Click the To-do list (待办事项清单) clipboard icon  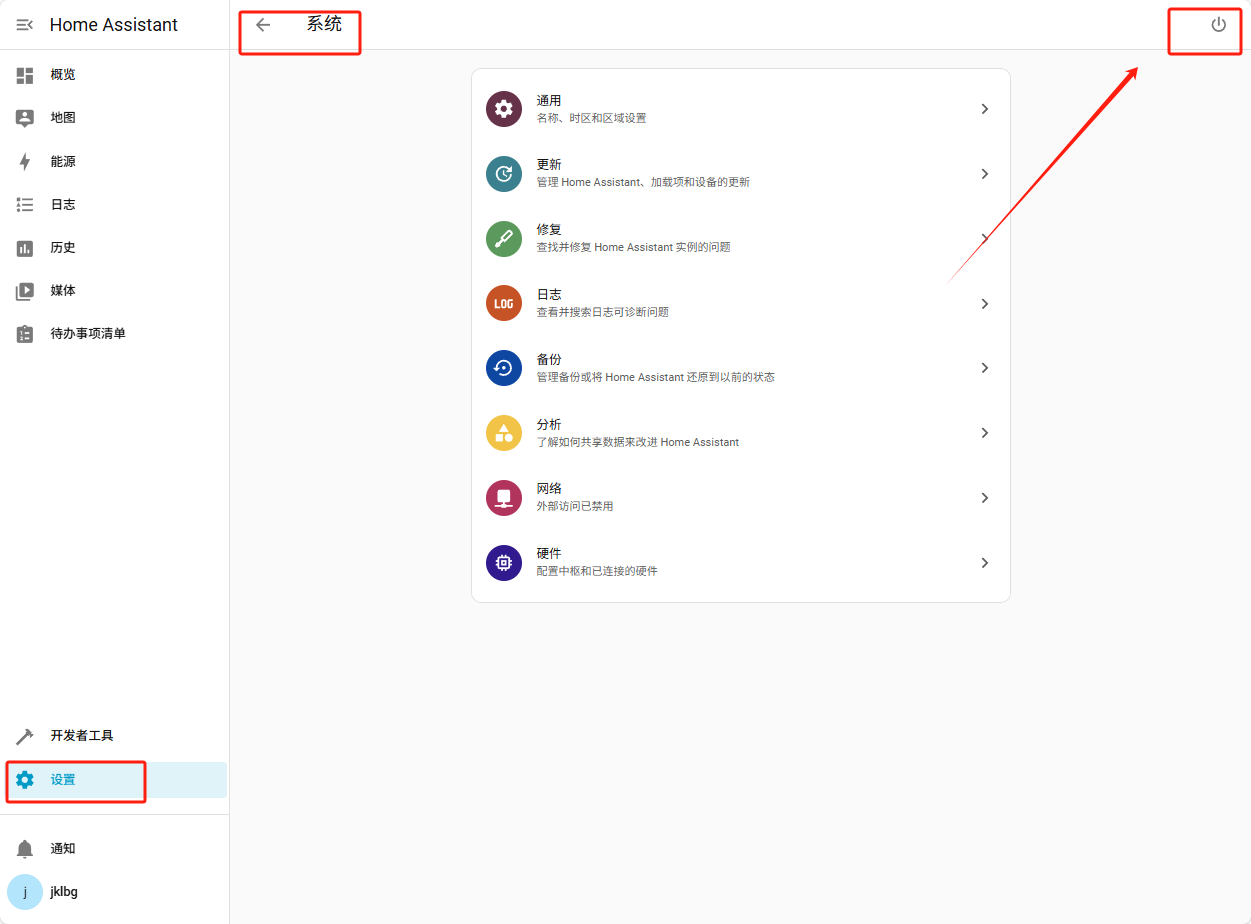click(x=25, y=334)
